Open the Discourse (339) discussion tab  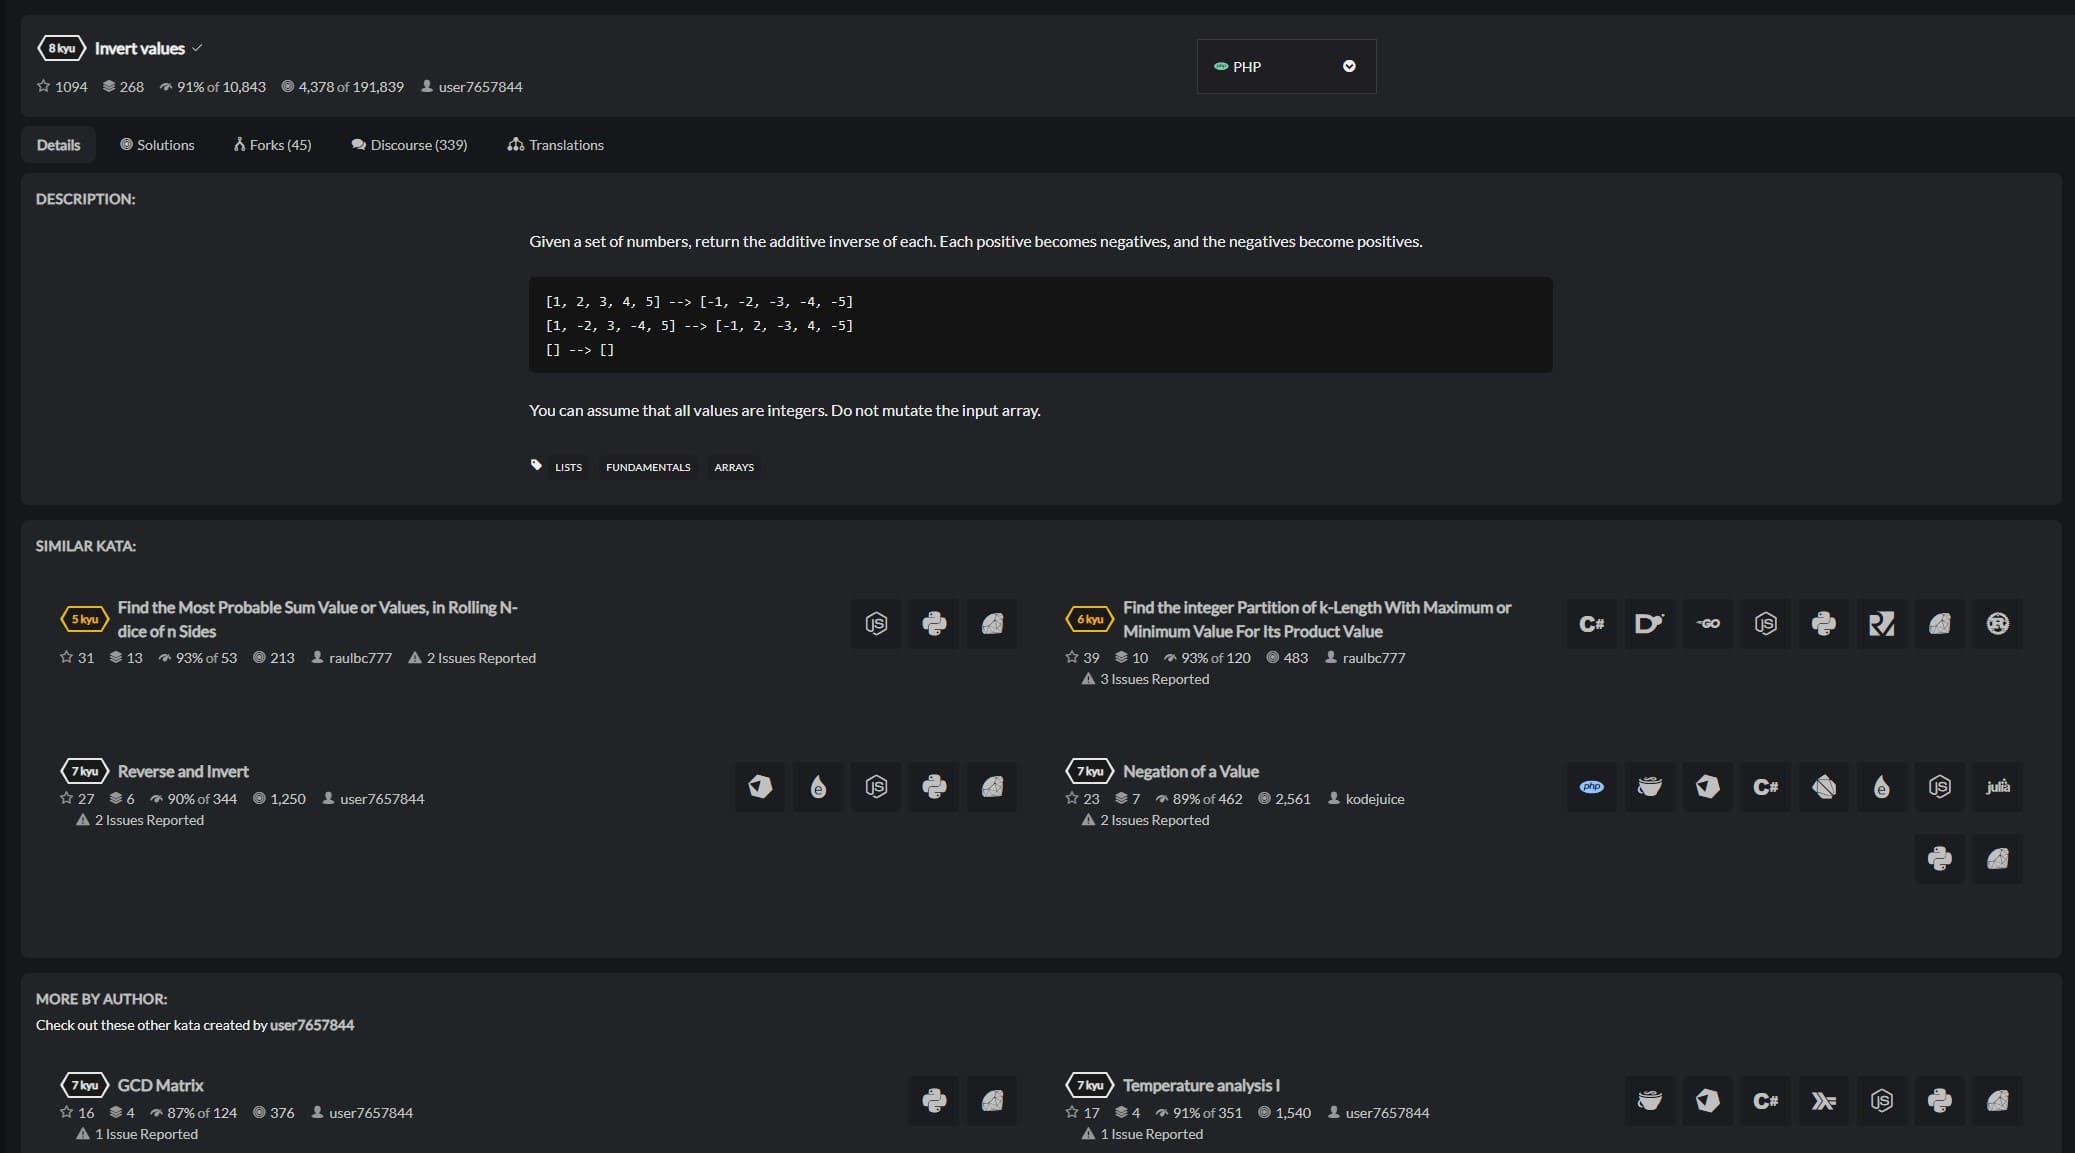pos(409,145)
